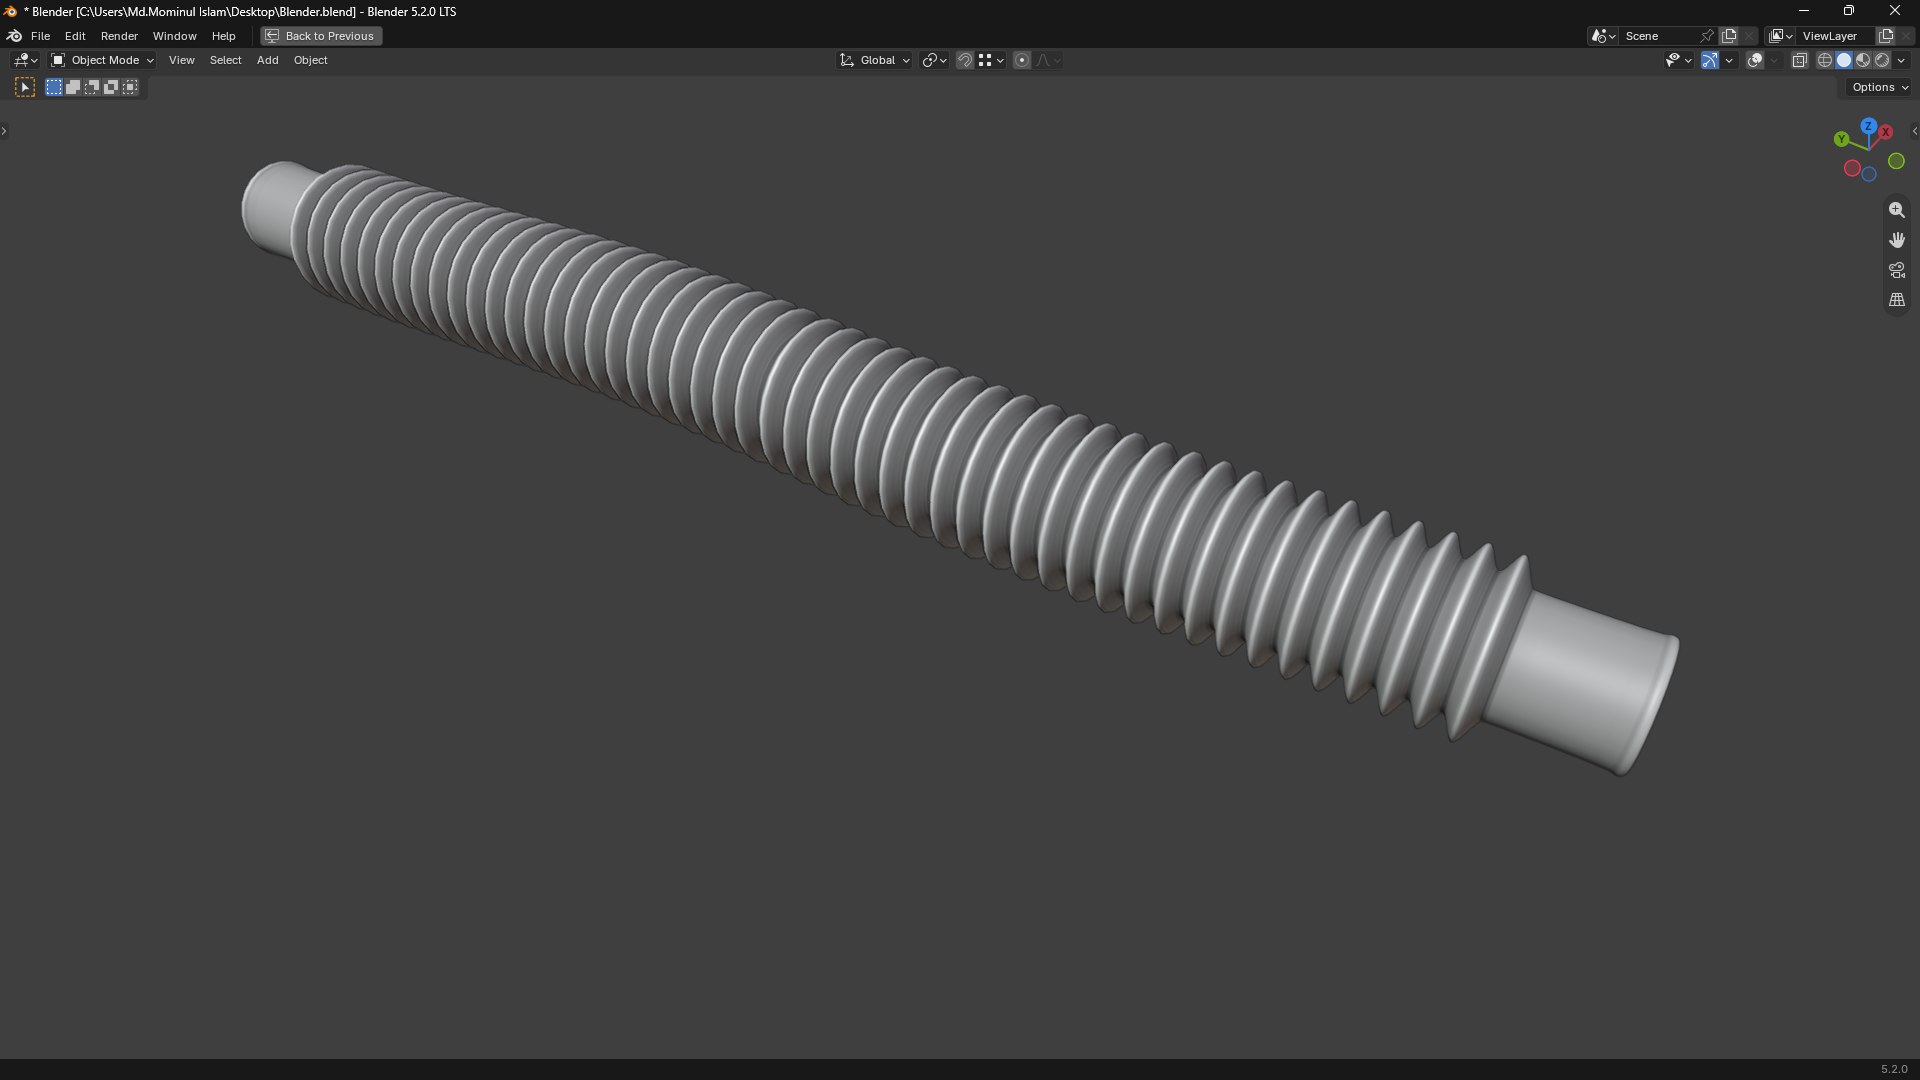
Task: Click Back to Previous button
Action: pyautogui.click(x=321, y=36)
